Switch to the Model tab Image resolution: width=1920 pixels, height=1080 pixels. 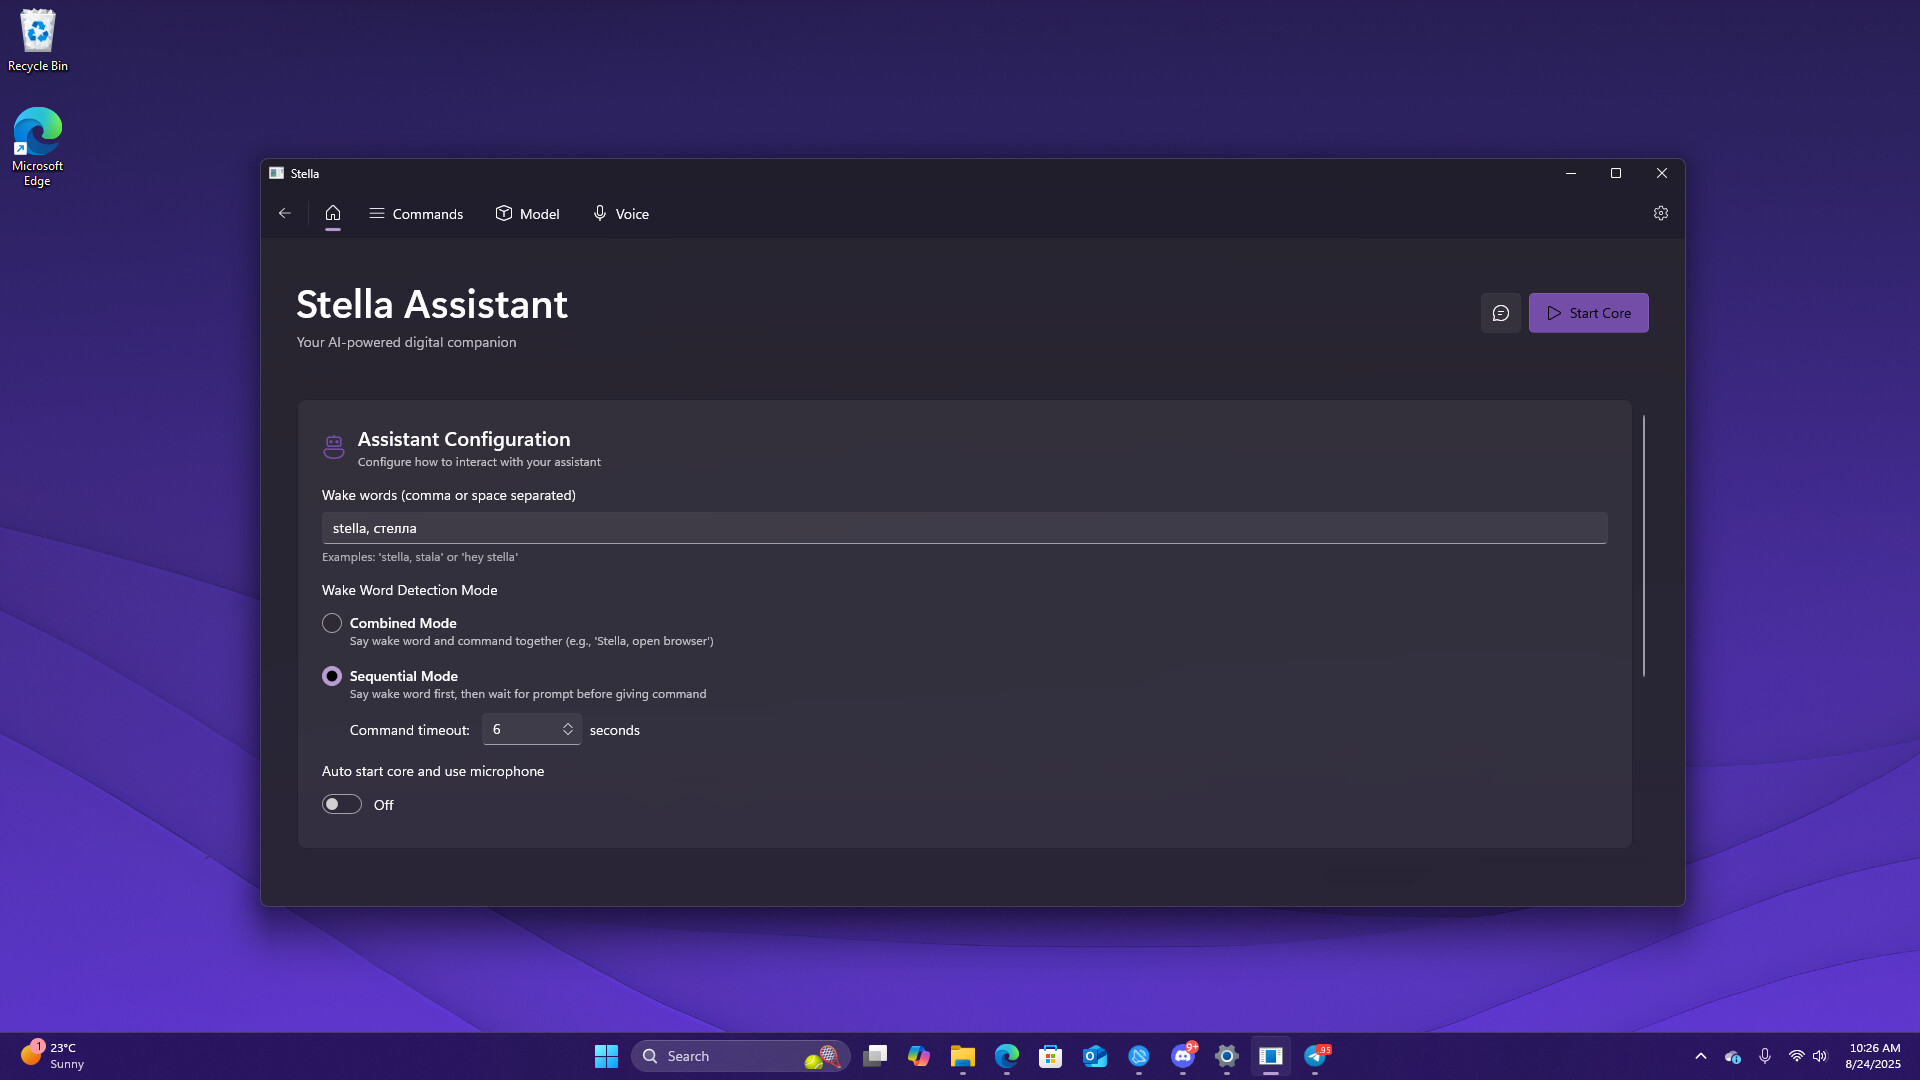tap(527, 213)
